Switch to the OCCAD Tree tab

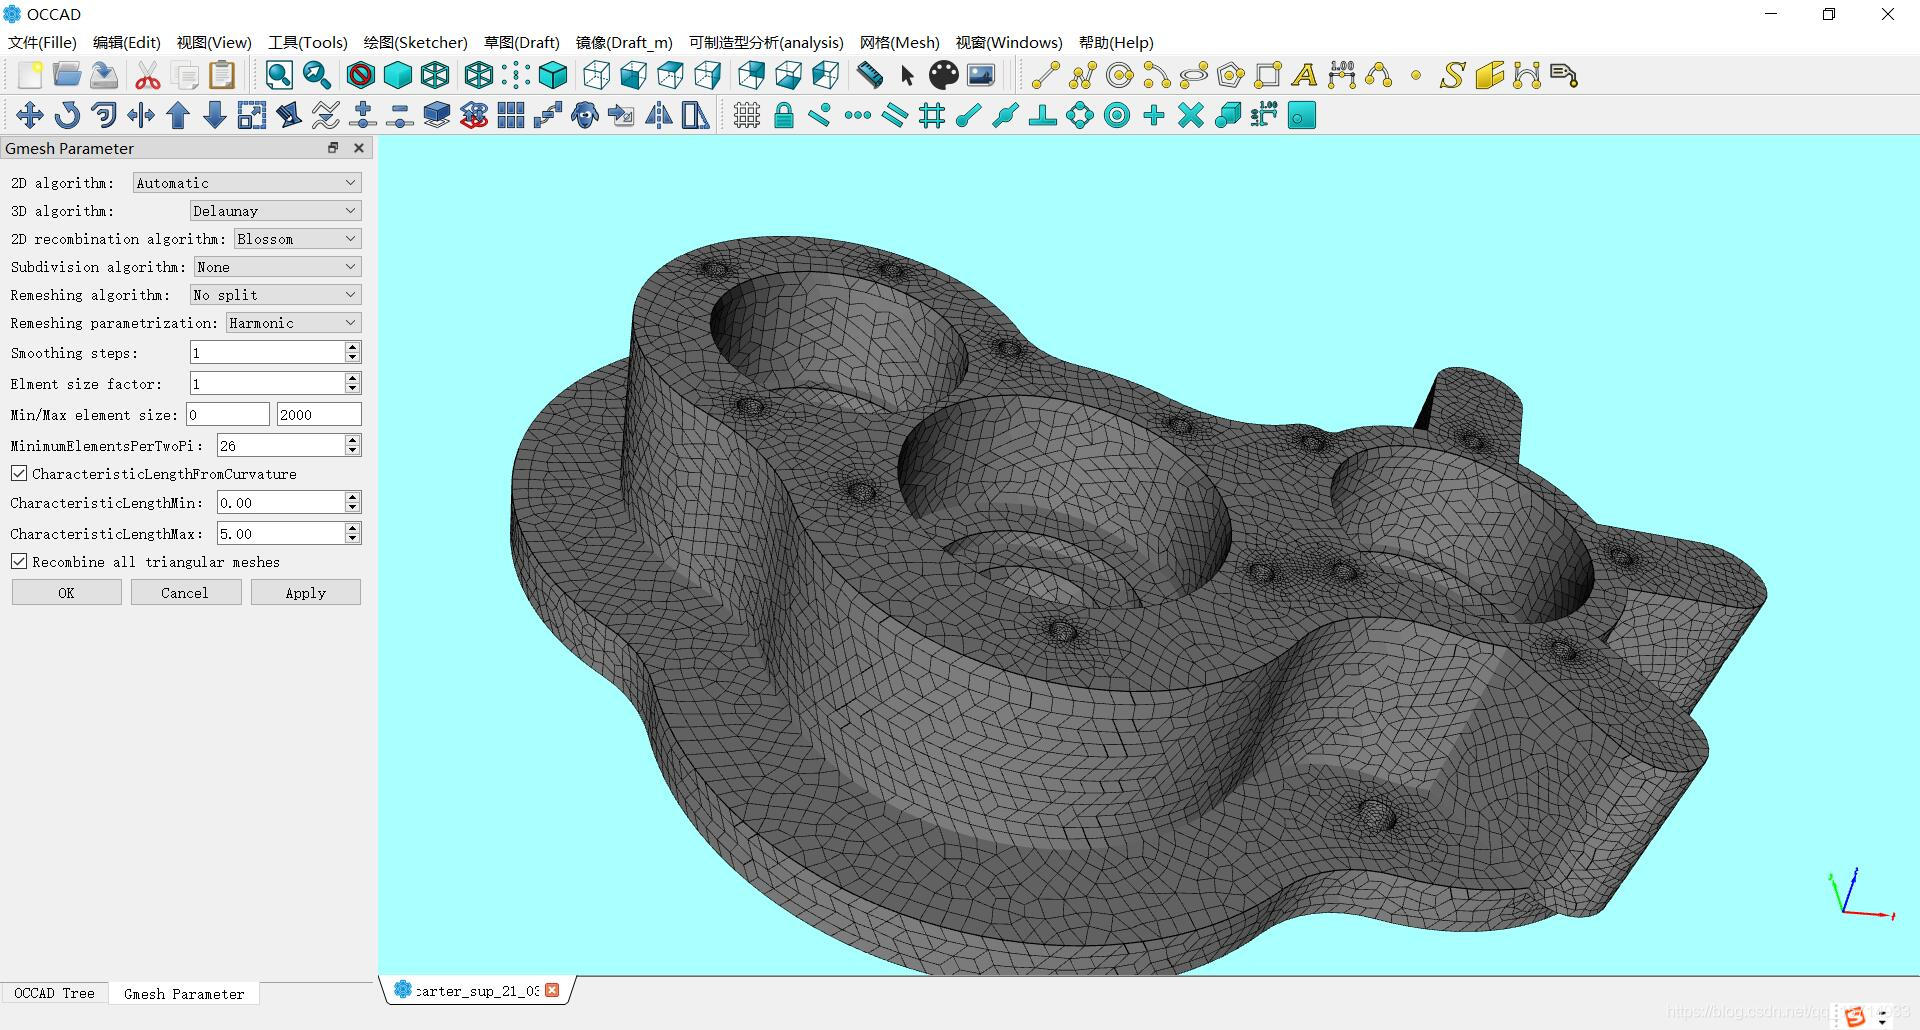click(x=54, y=993)
